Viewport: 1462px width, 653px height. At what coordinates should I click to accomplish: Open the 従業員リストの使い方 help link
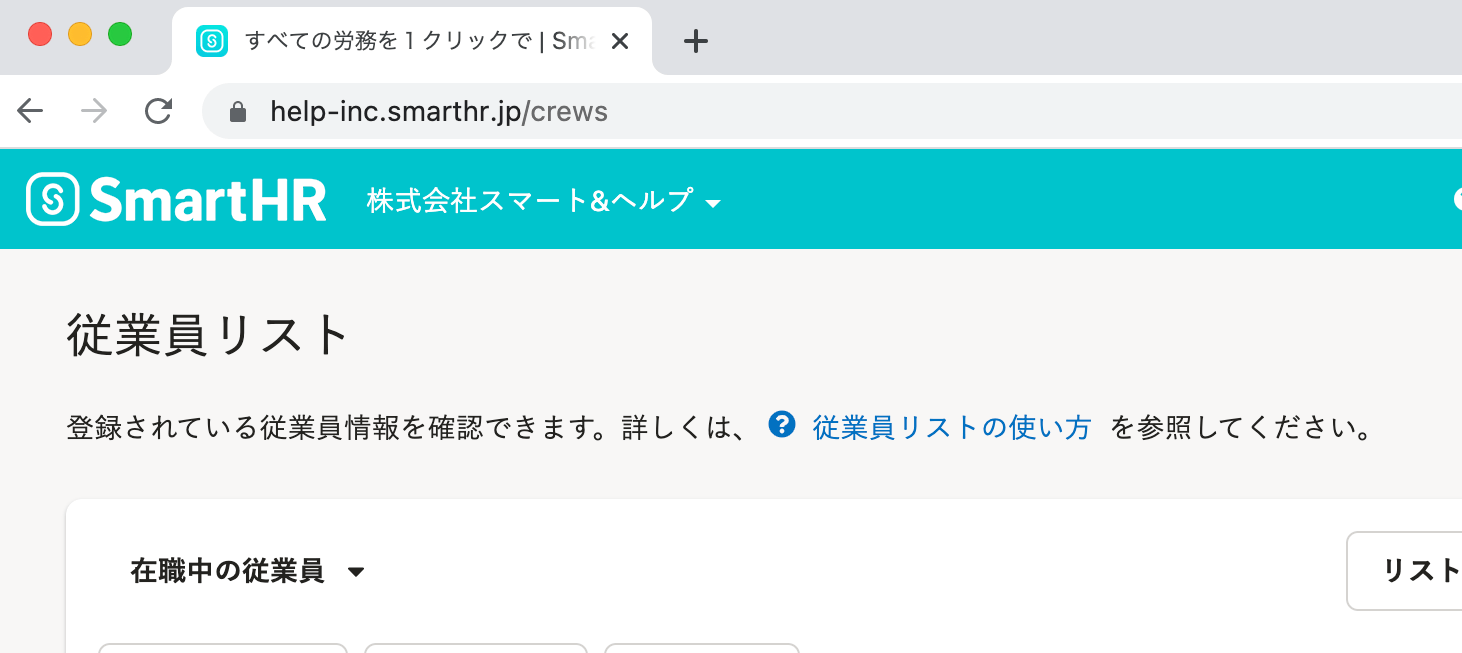click(951, 428)
